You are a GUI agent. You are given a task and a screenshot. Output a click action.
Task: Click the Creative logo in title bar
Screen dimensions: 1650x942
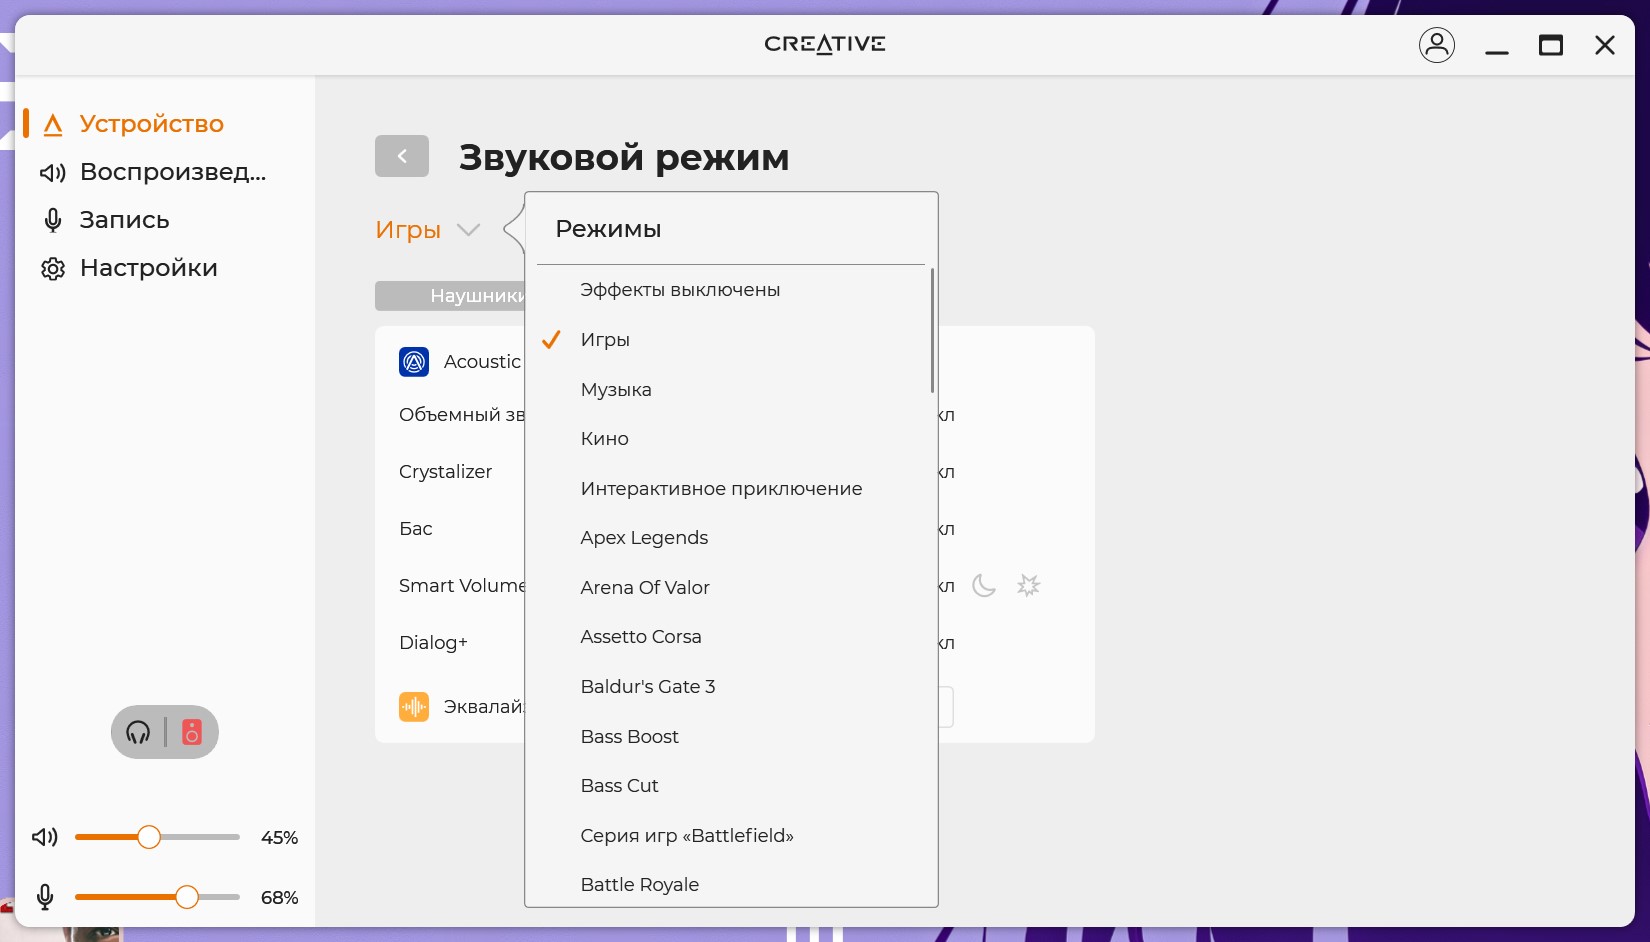[x=825, y=44]
